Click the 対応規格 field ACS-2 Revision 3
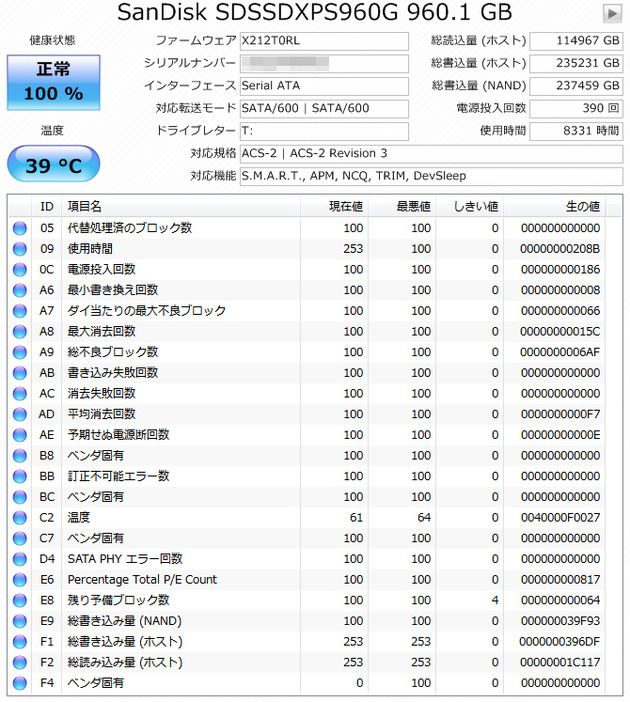The image size is (630, 702). (x=431, y=154)
